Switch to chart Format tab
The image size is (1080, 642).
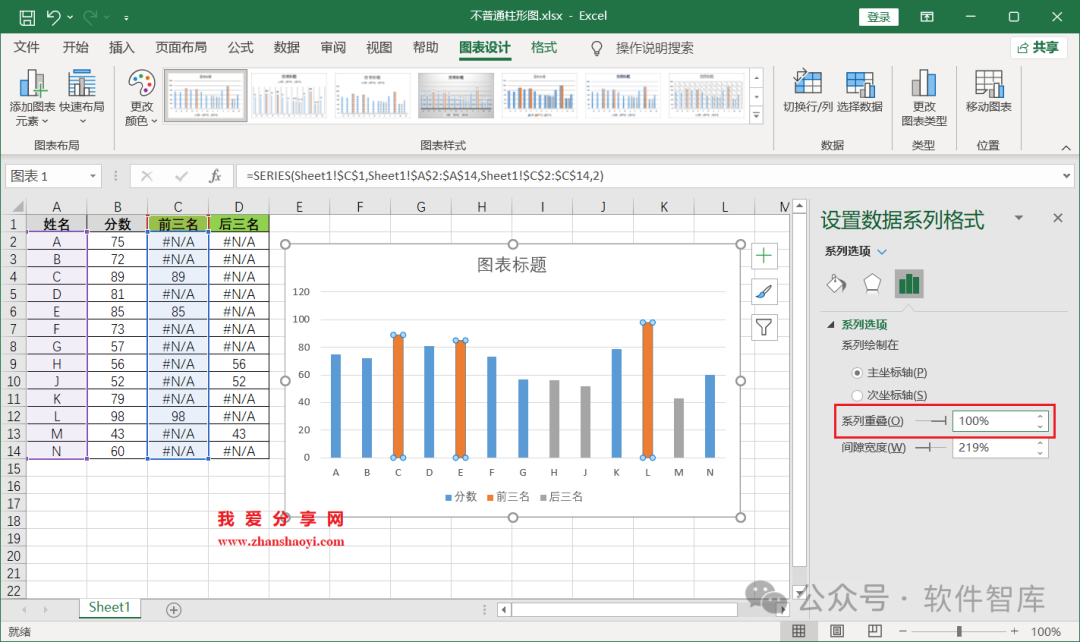[x=544, y=48]
